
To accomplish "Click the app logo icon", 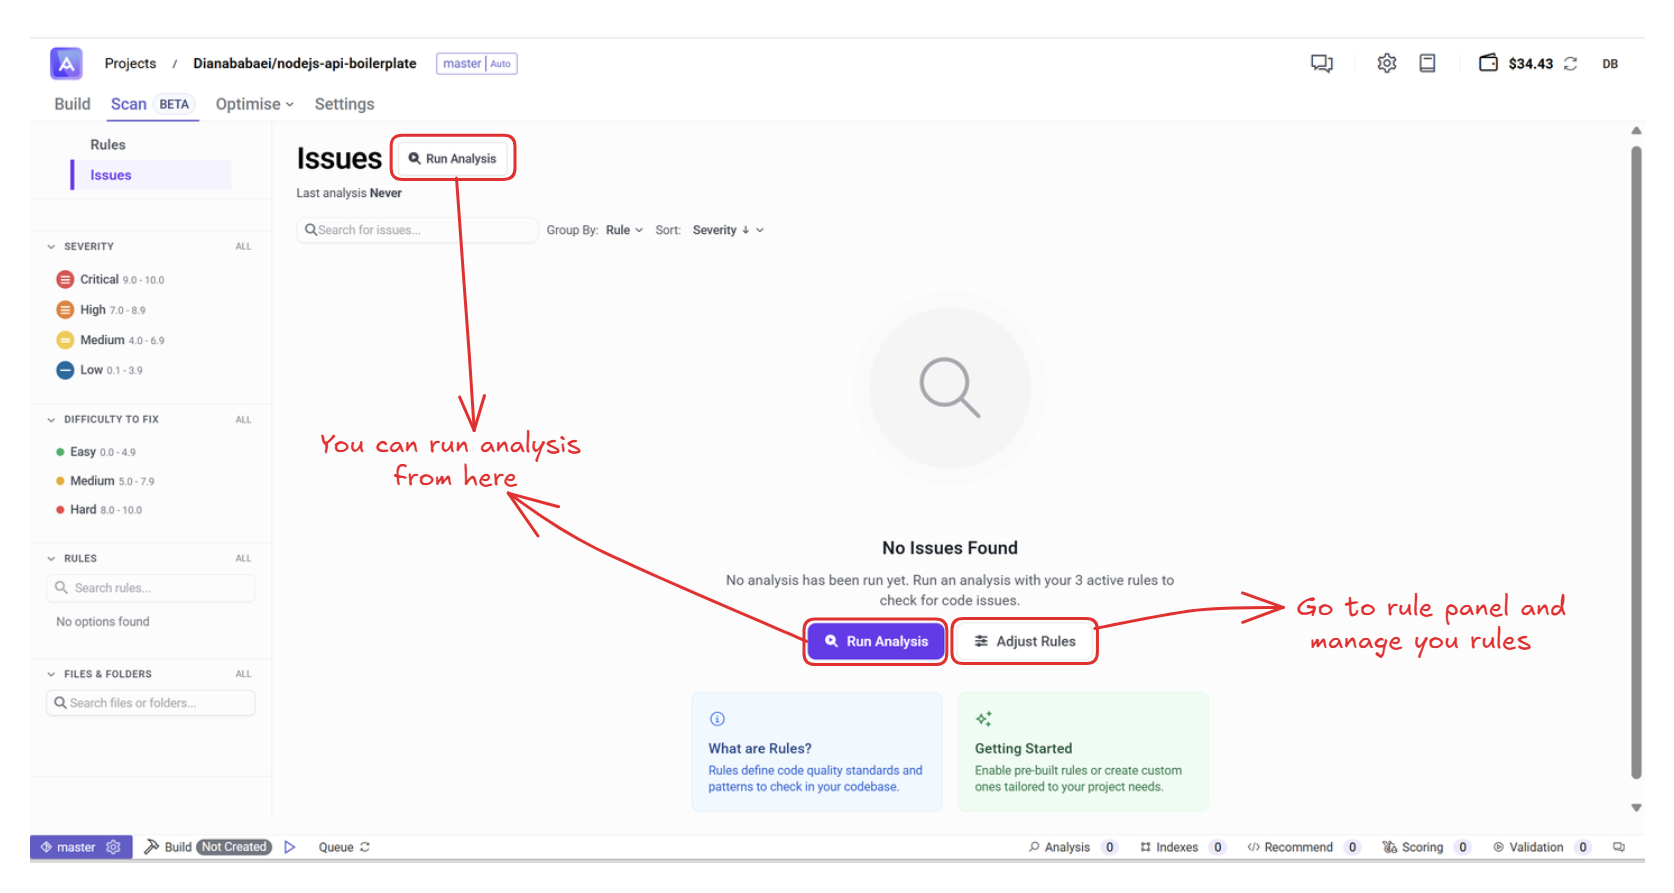I will pyautogui.click(x=66, y=63).
